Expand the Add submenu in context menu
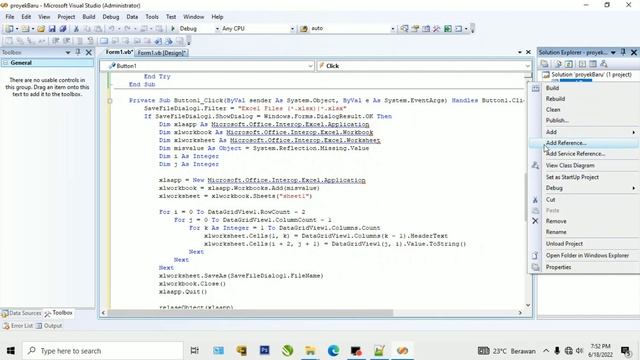Screen dimensions: 640x360 [x=584, y=132]
